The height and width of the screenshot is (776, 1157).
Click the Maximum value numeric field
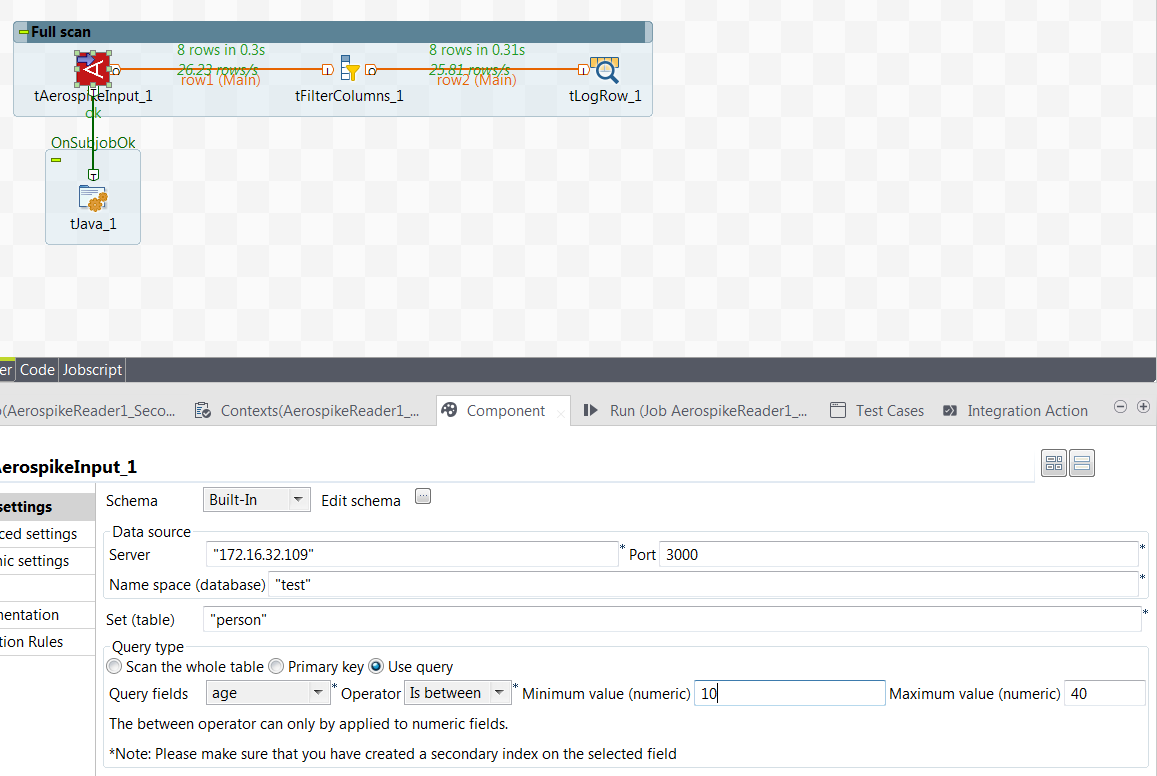tap(1105, 693)
